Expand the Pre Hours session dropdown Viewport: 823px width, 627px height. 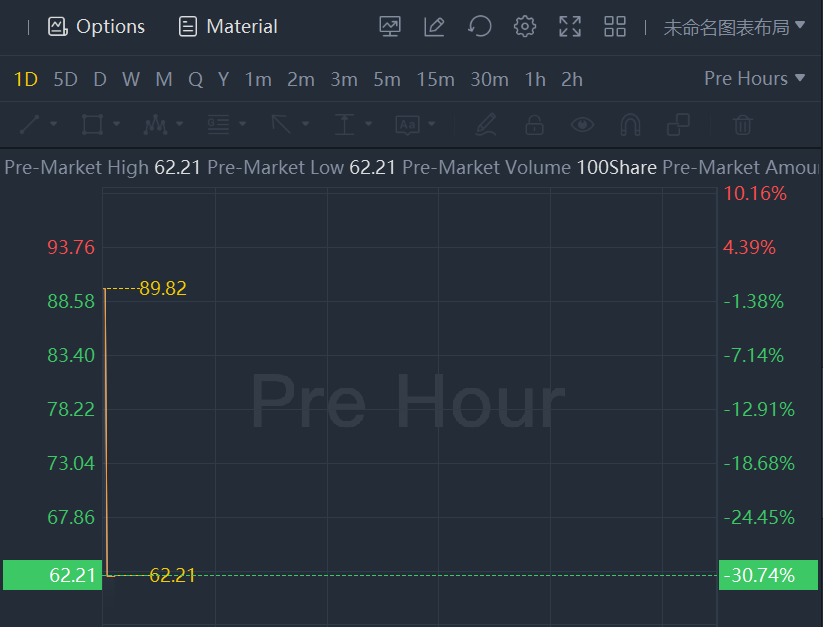[754, 79]
